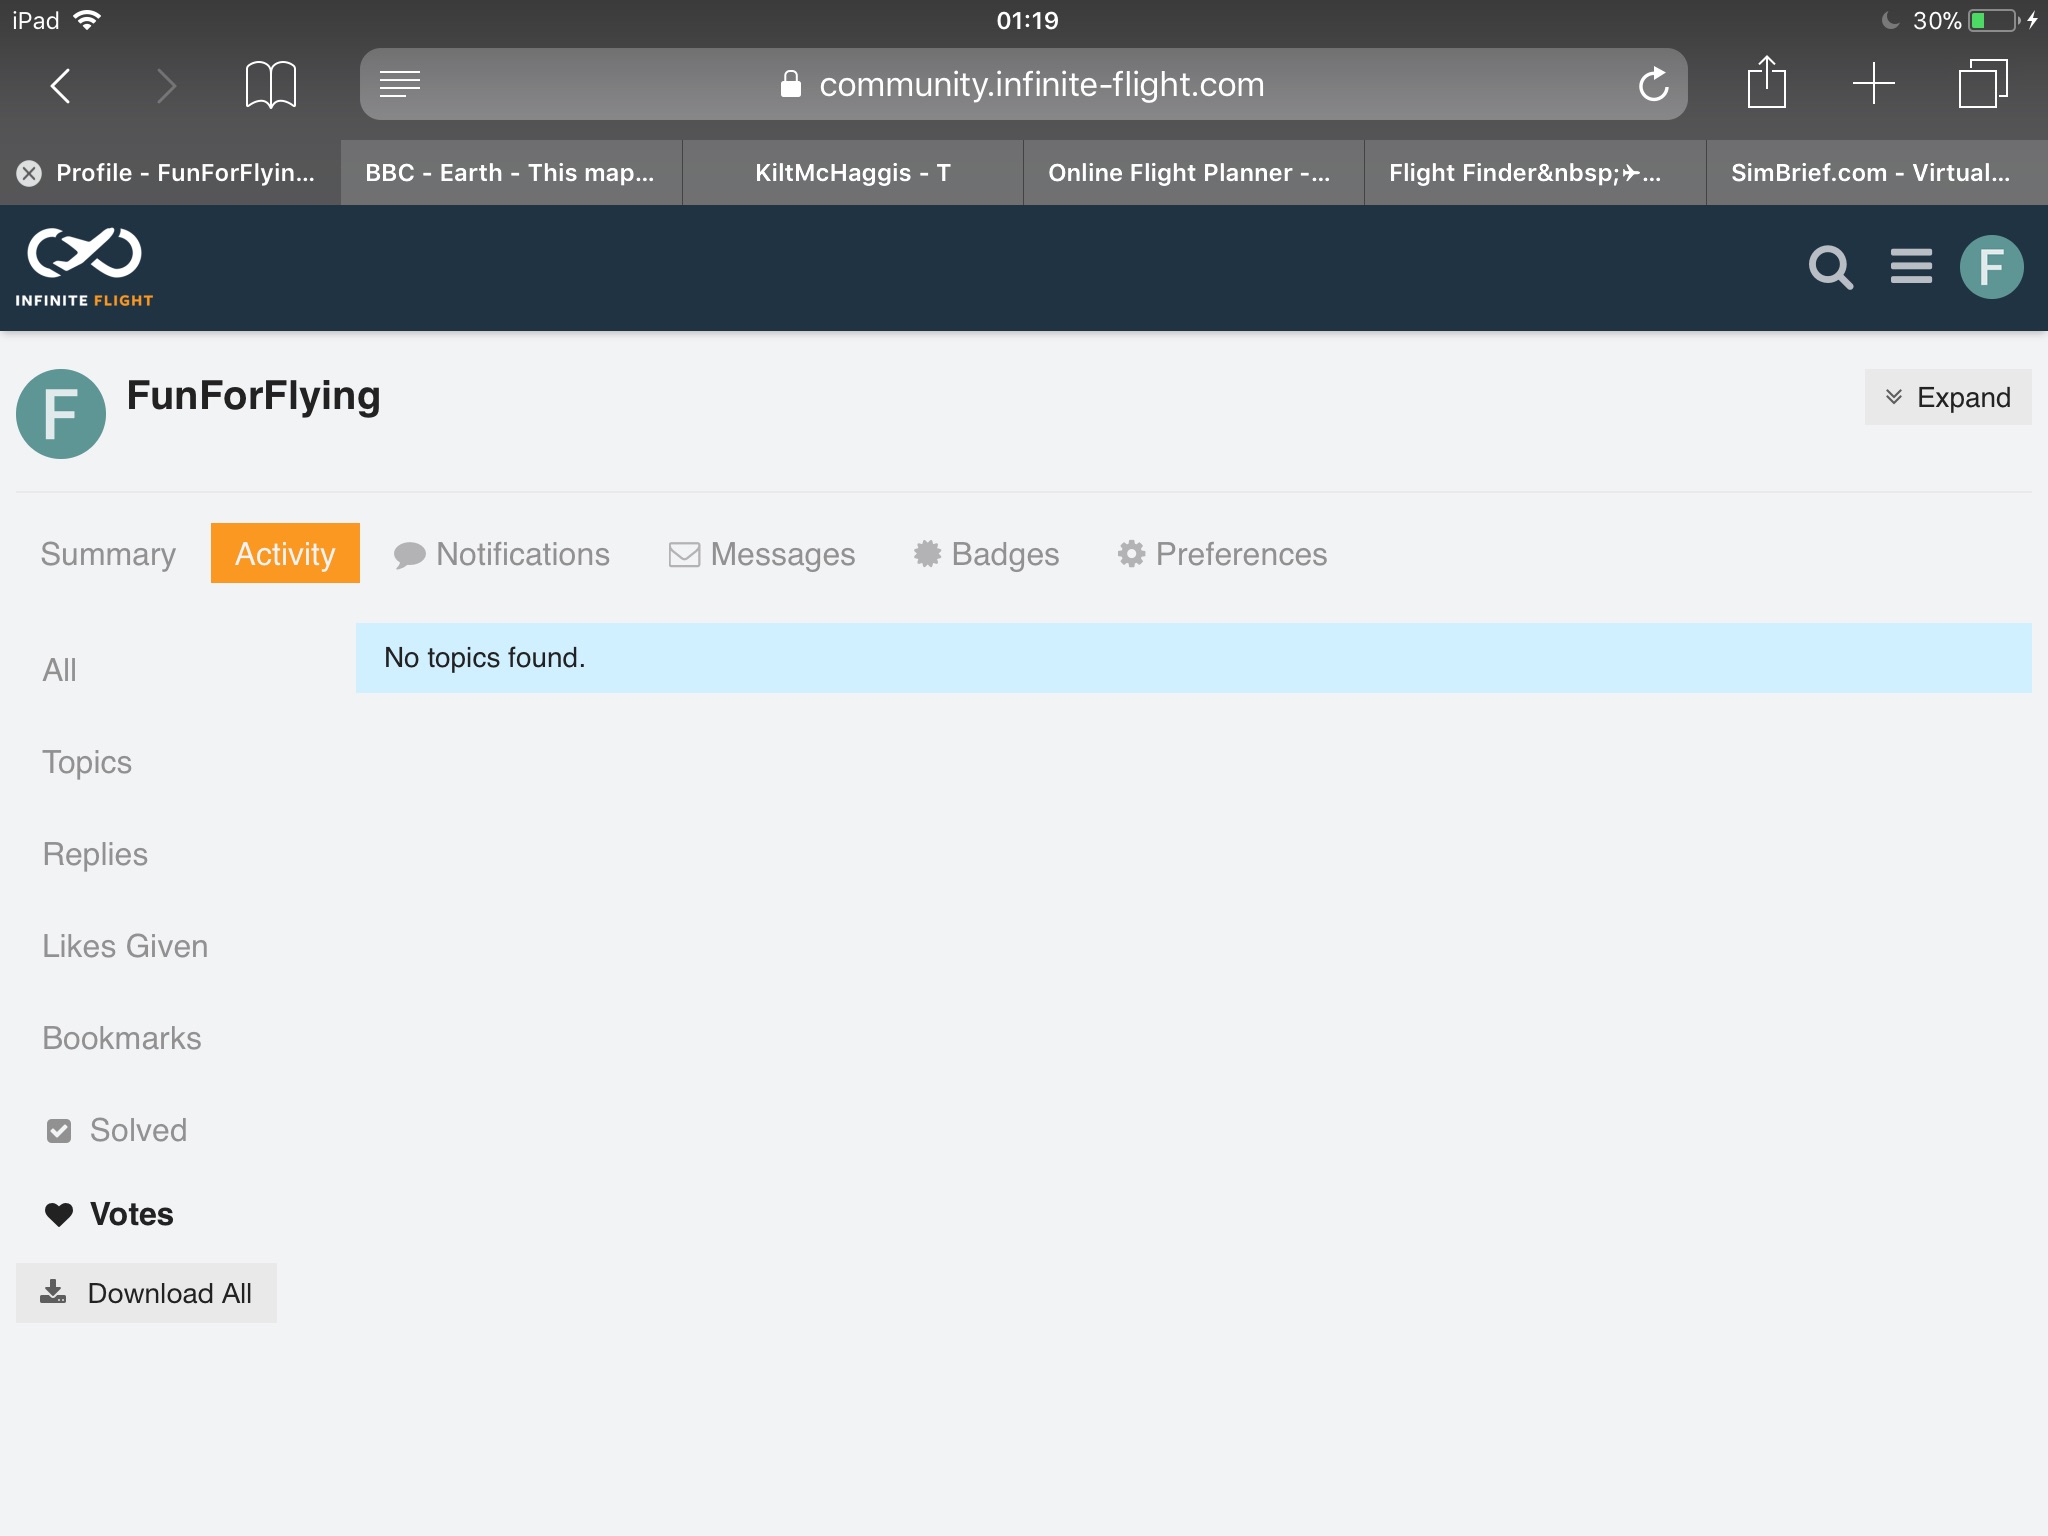Open the Preferences tab

(x=1222, y=554)
